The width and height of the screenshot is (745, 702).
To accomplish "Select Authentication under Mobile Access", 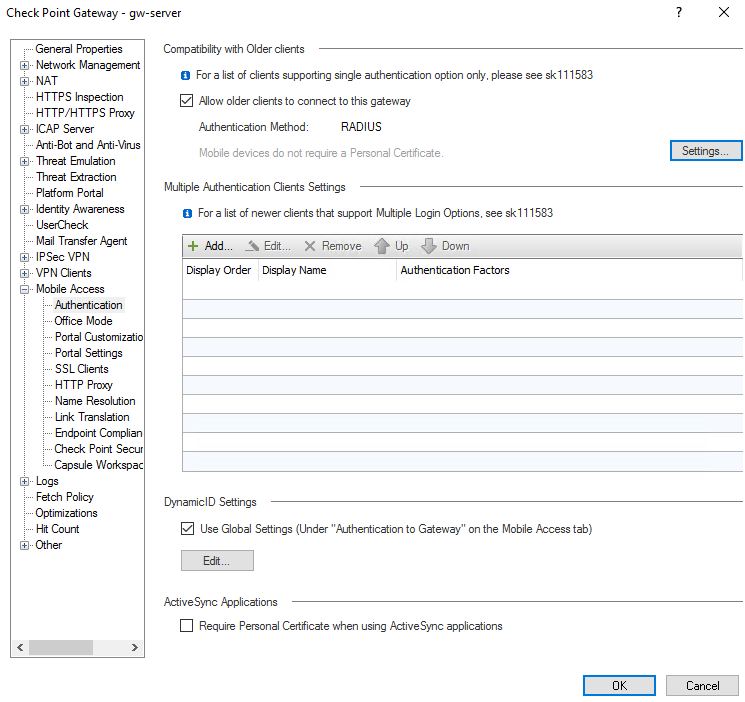I will [88, 305].
